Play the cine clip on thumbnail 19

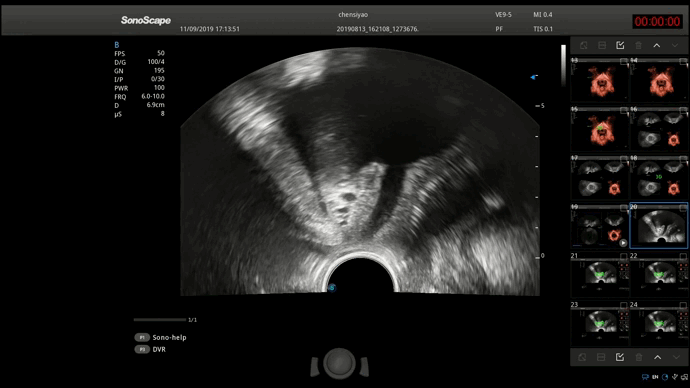623,242
